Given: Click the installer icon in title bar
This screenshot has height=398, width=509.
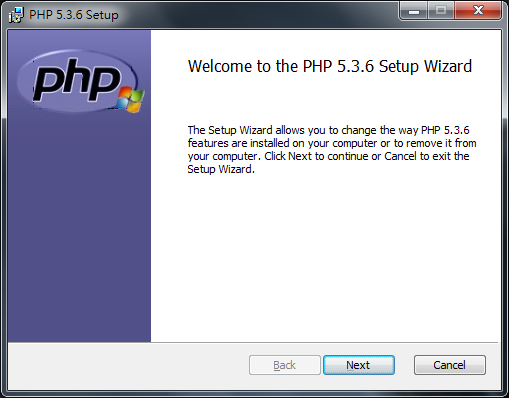Looking at the screenshot, I should (16, 15).
